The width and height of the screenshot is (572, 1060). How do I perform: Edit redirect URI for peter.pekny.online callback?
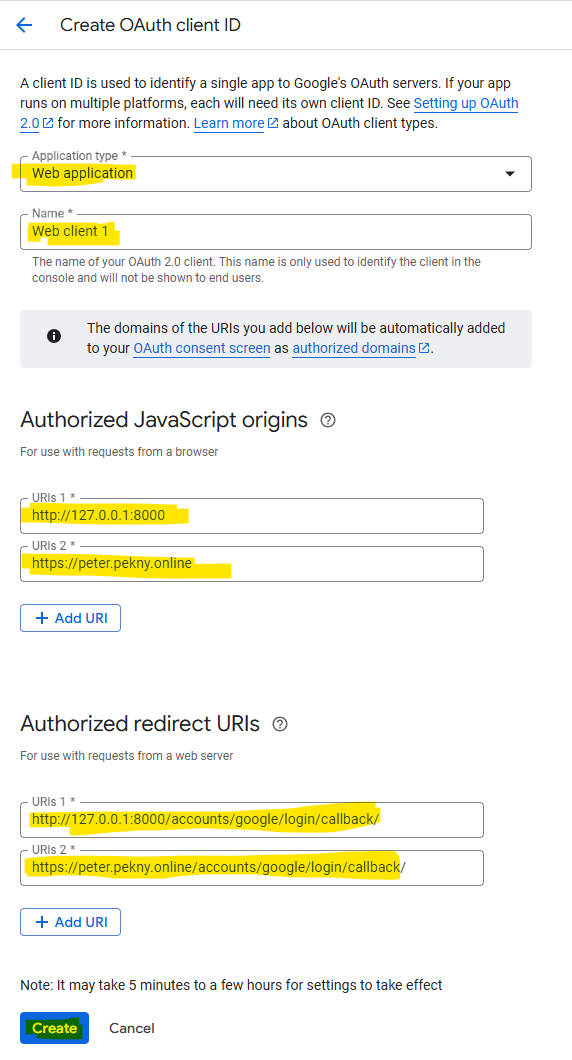tap(252, 867)
